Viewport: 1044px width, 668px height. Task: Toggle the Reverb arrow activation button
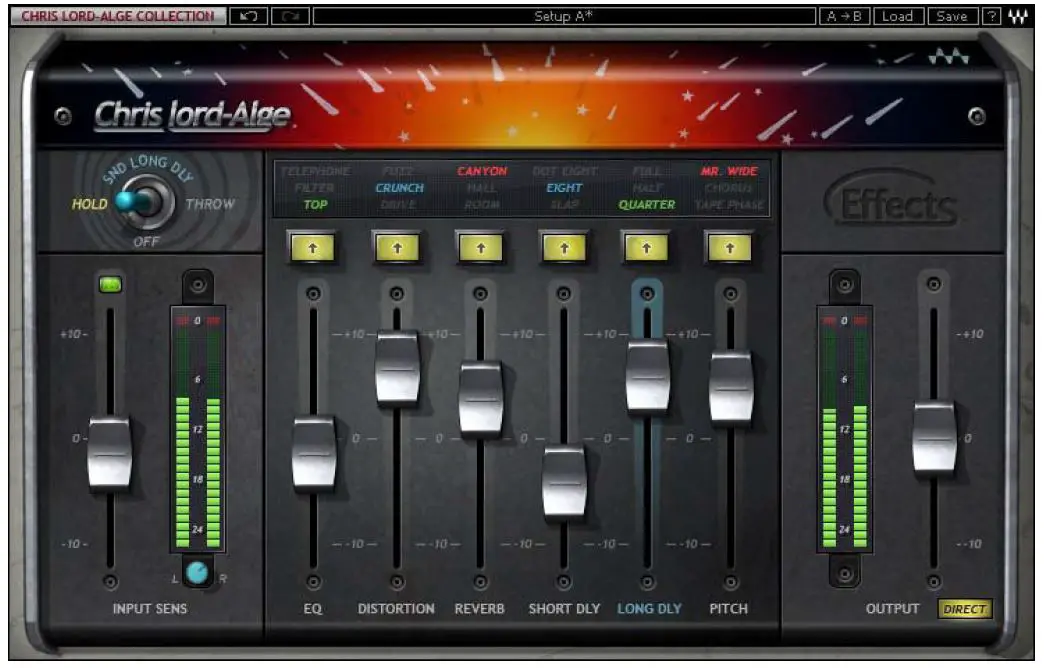click(479, 247)
